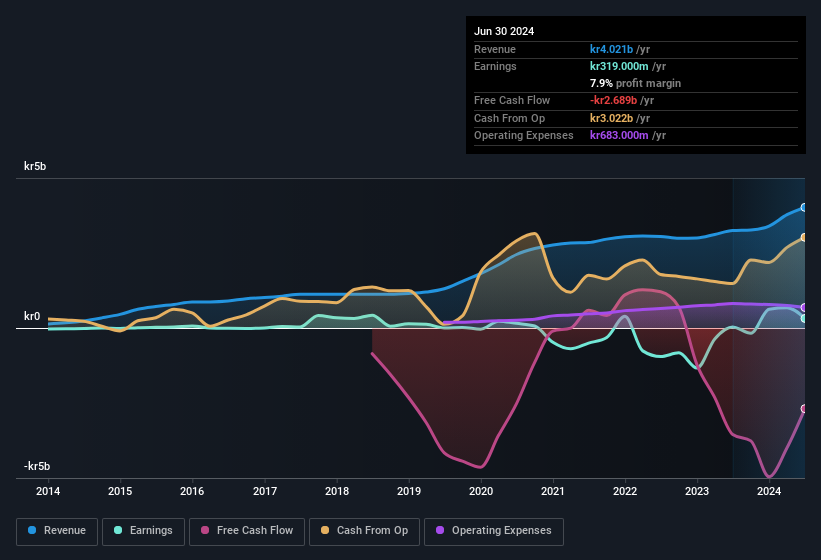Click the kr4.021b Revenue value in tooltip
Viewport: 821px width, 560px height.
[619, 49]
